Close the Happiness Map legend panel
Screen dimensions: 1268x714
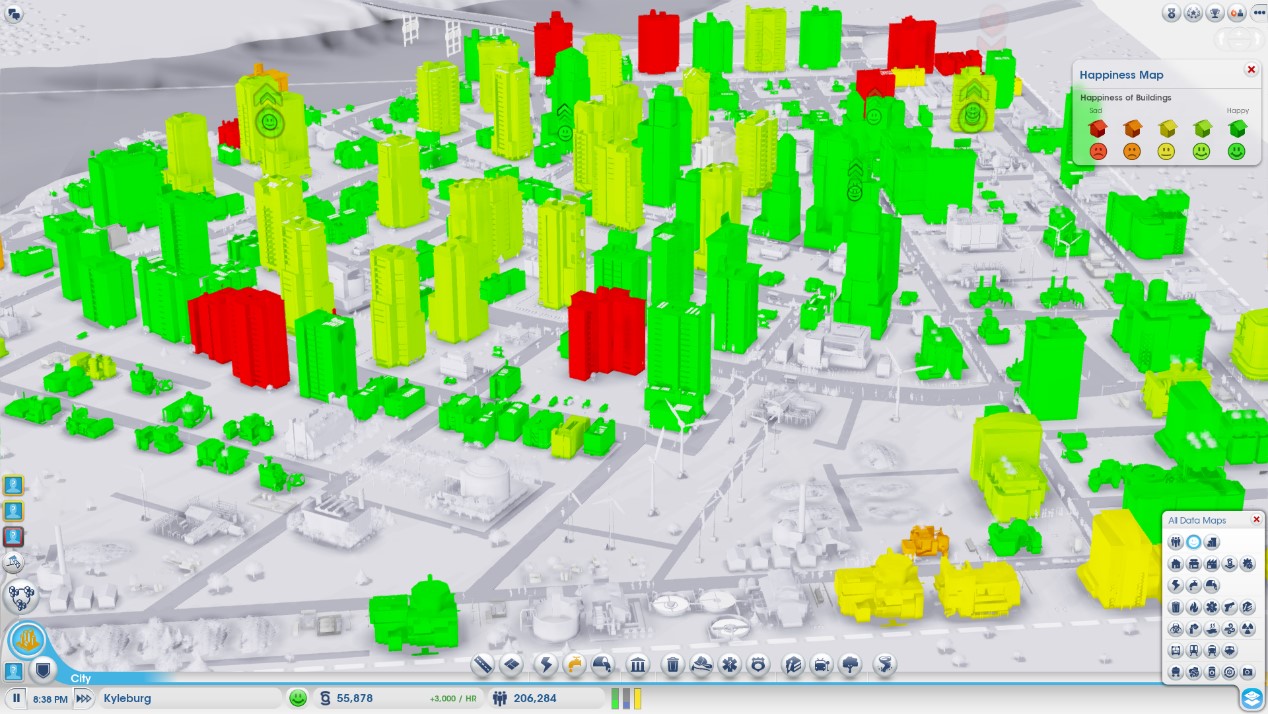point(1251,70)
